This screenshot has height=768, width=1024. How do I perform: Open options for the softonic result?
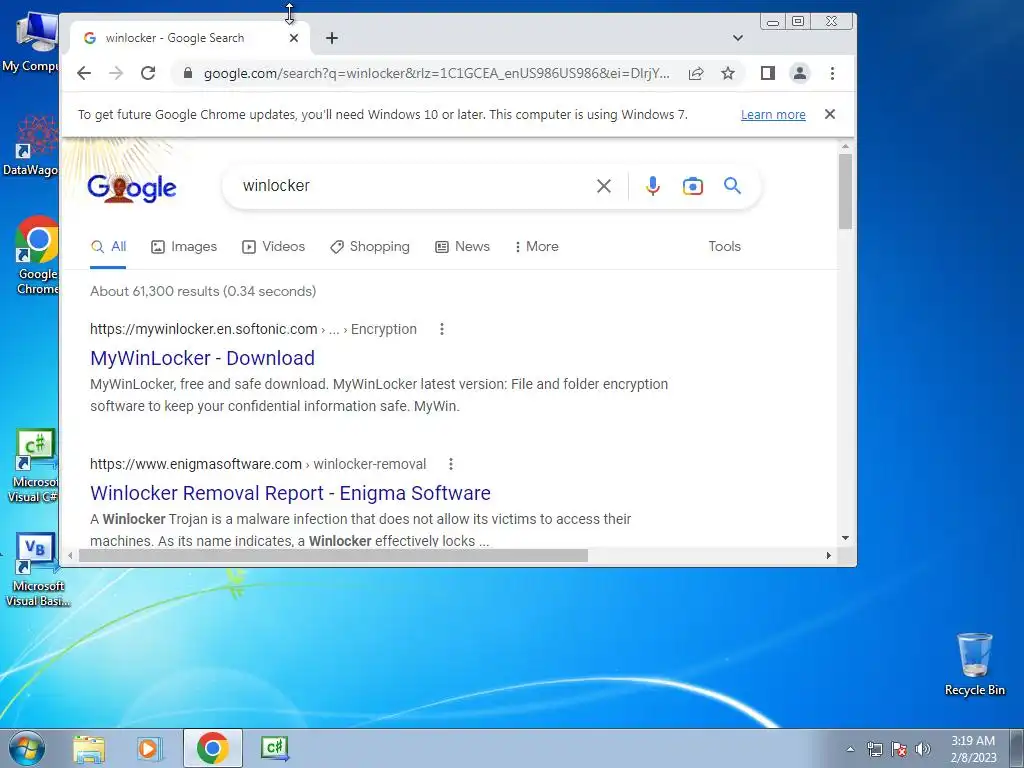442,329
